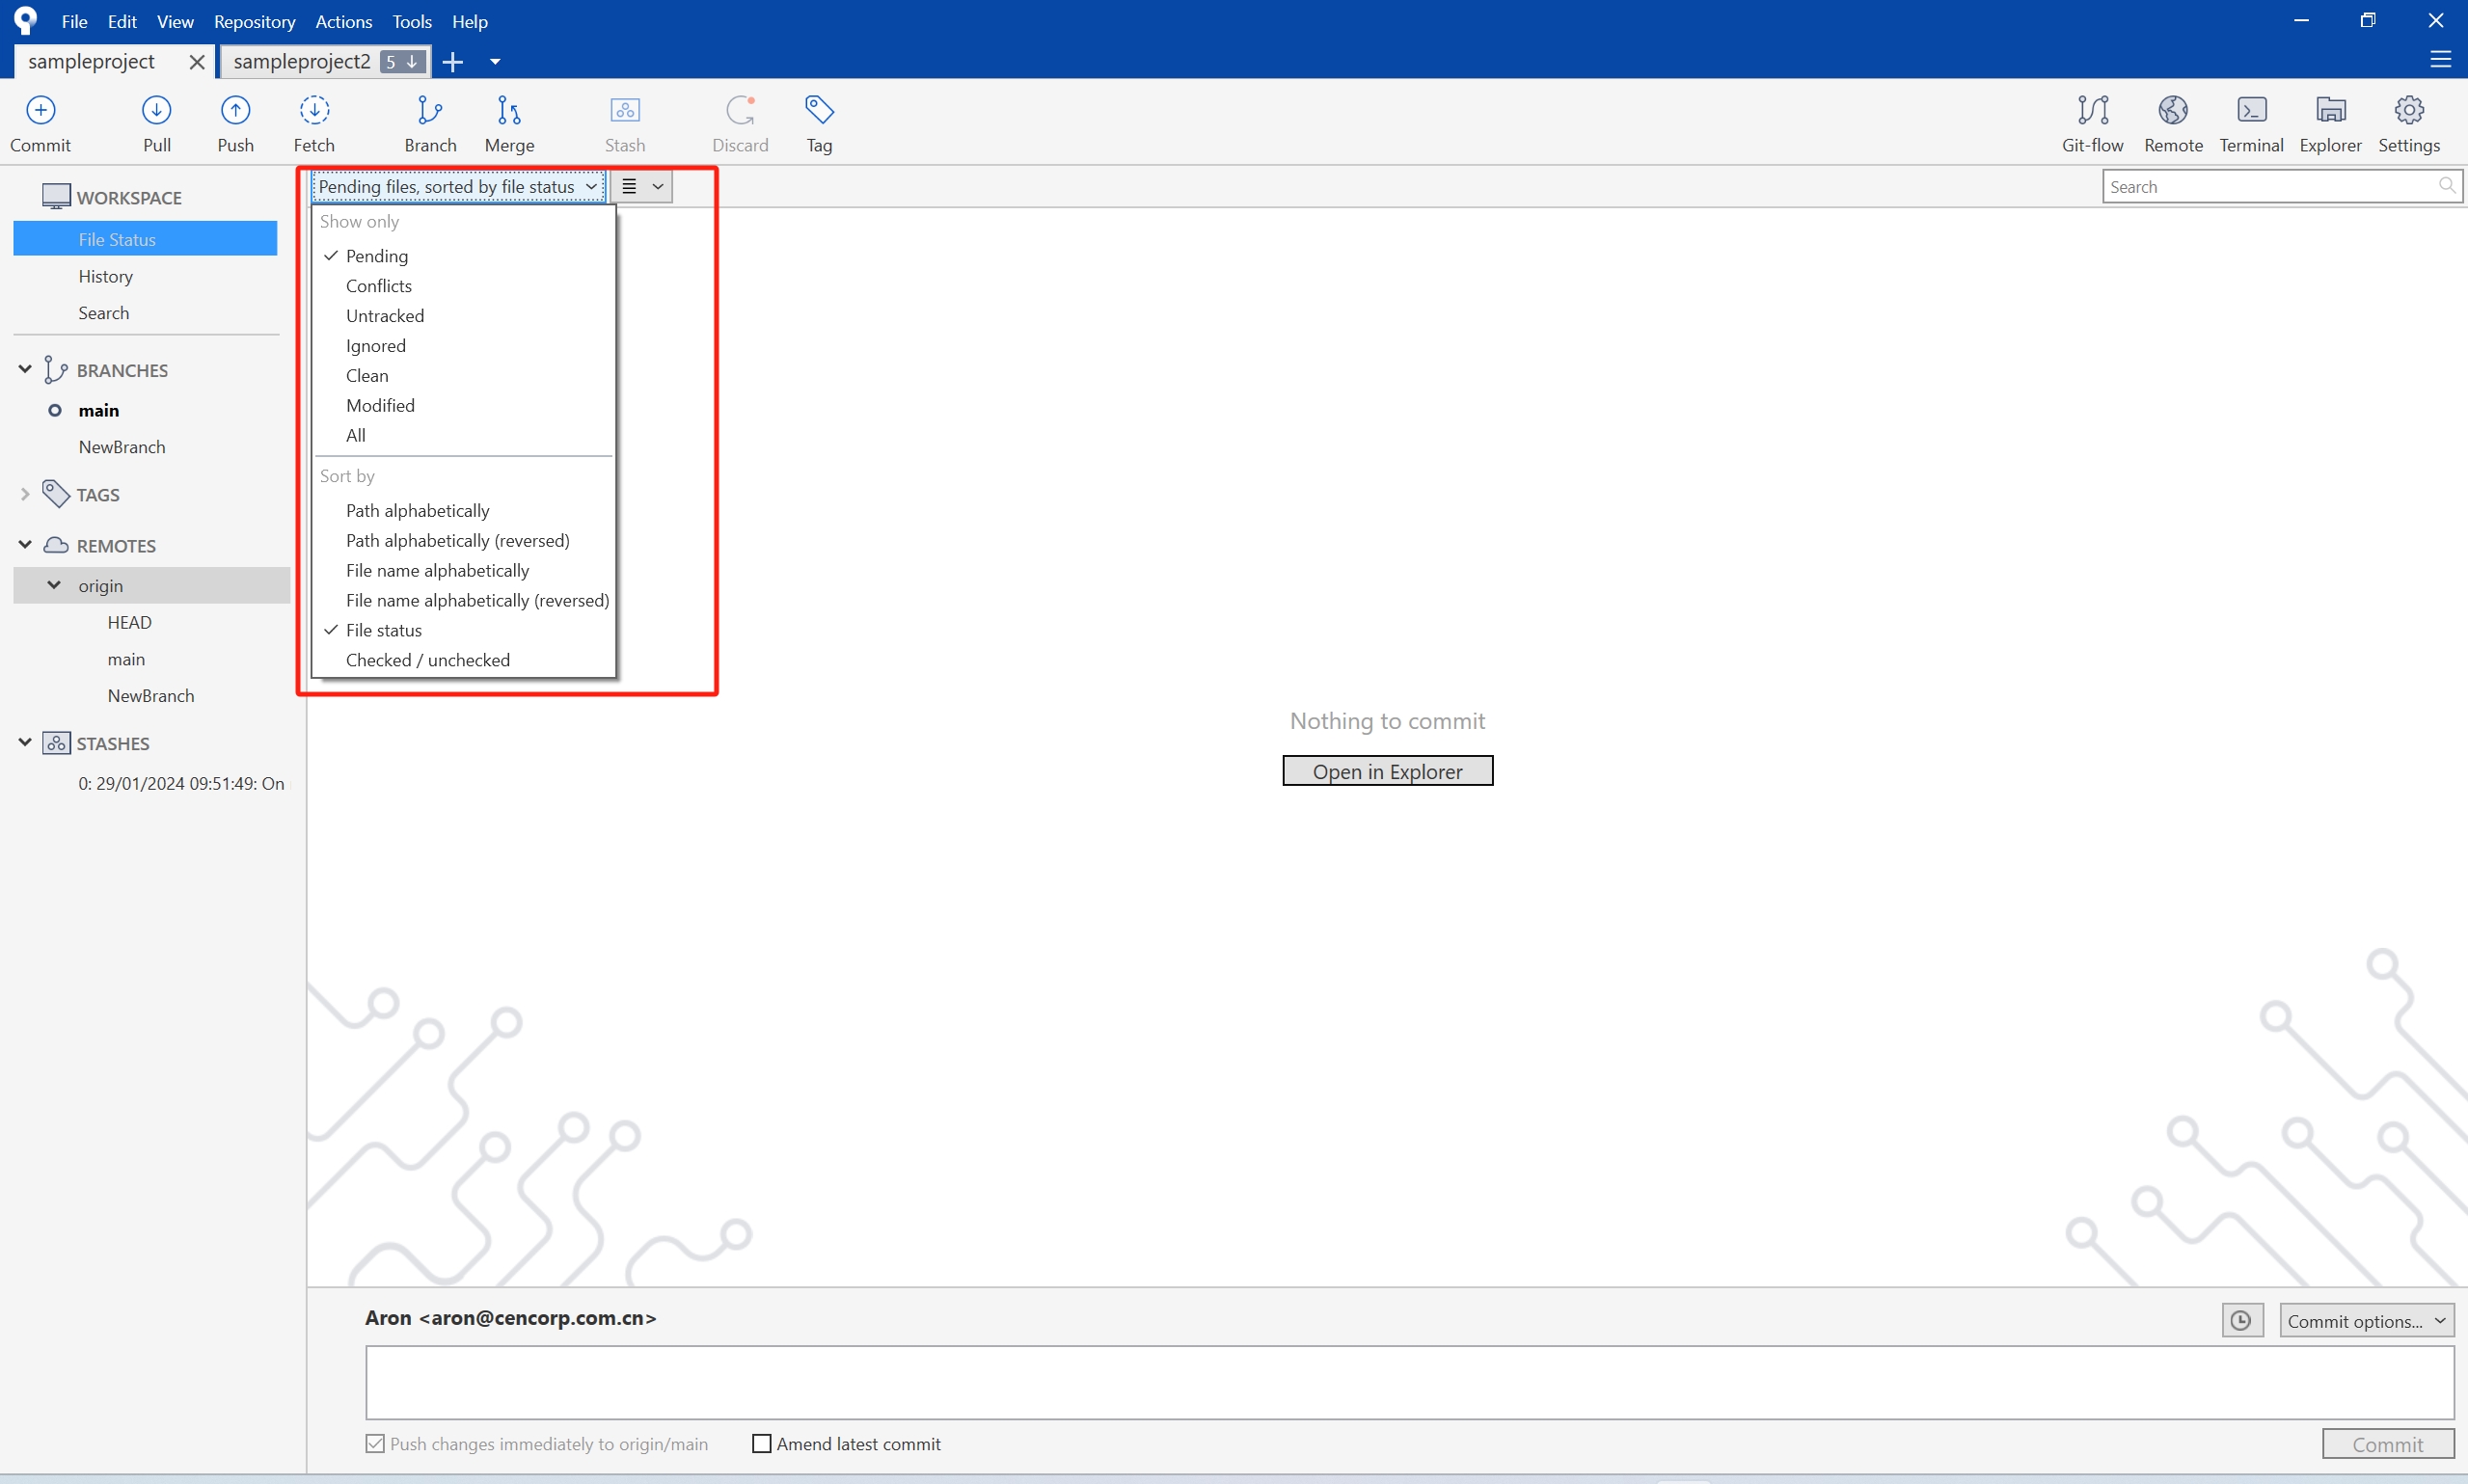Viewport: 2468px width, 1484px height.
Task: Launch the Terminal icon
Action: (2251, 111)
